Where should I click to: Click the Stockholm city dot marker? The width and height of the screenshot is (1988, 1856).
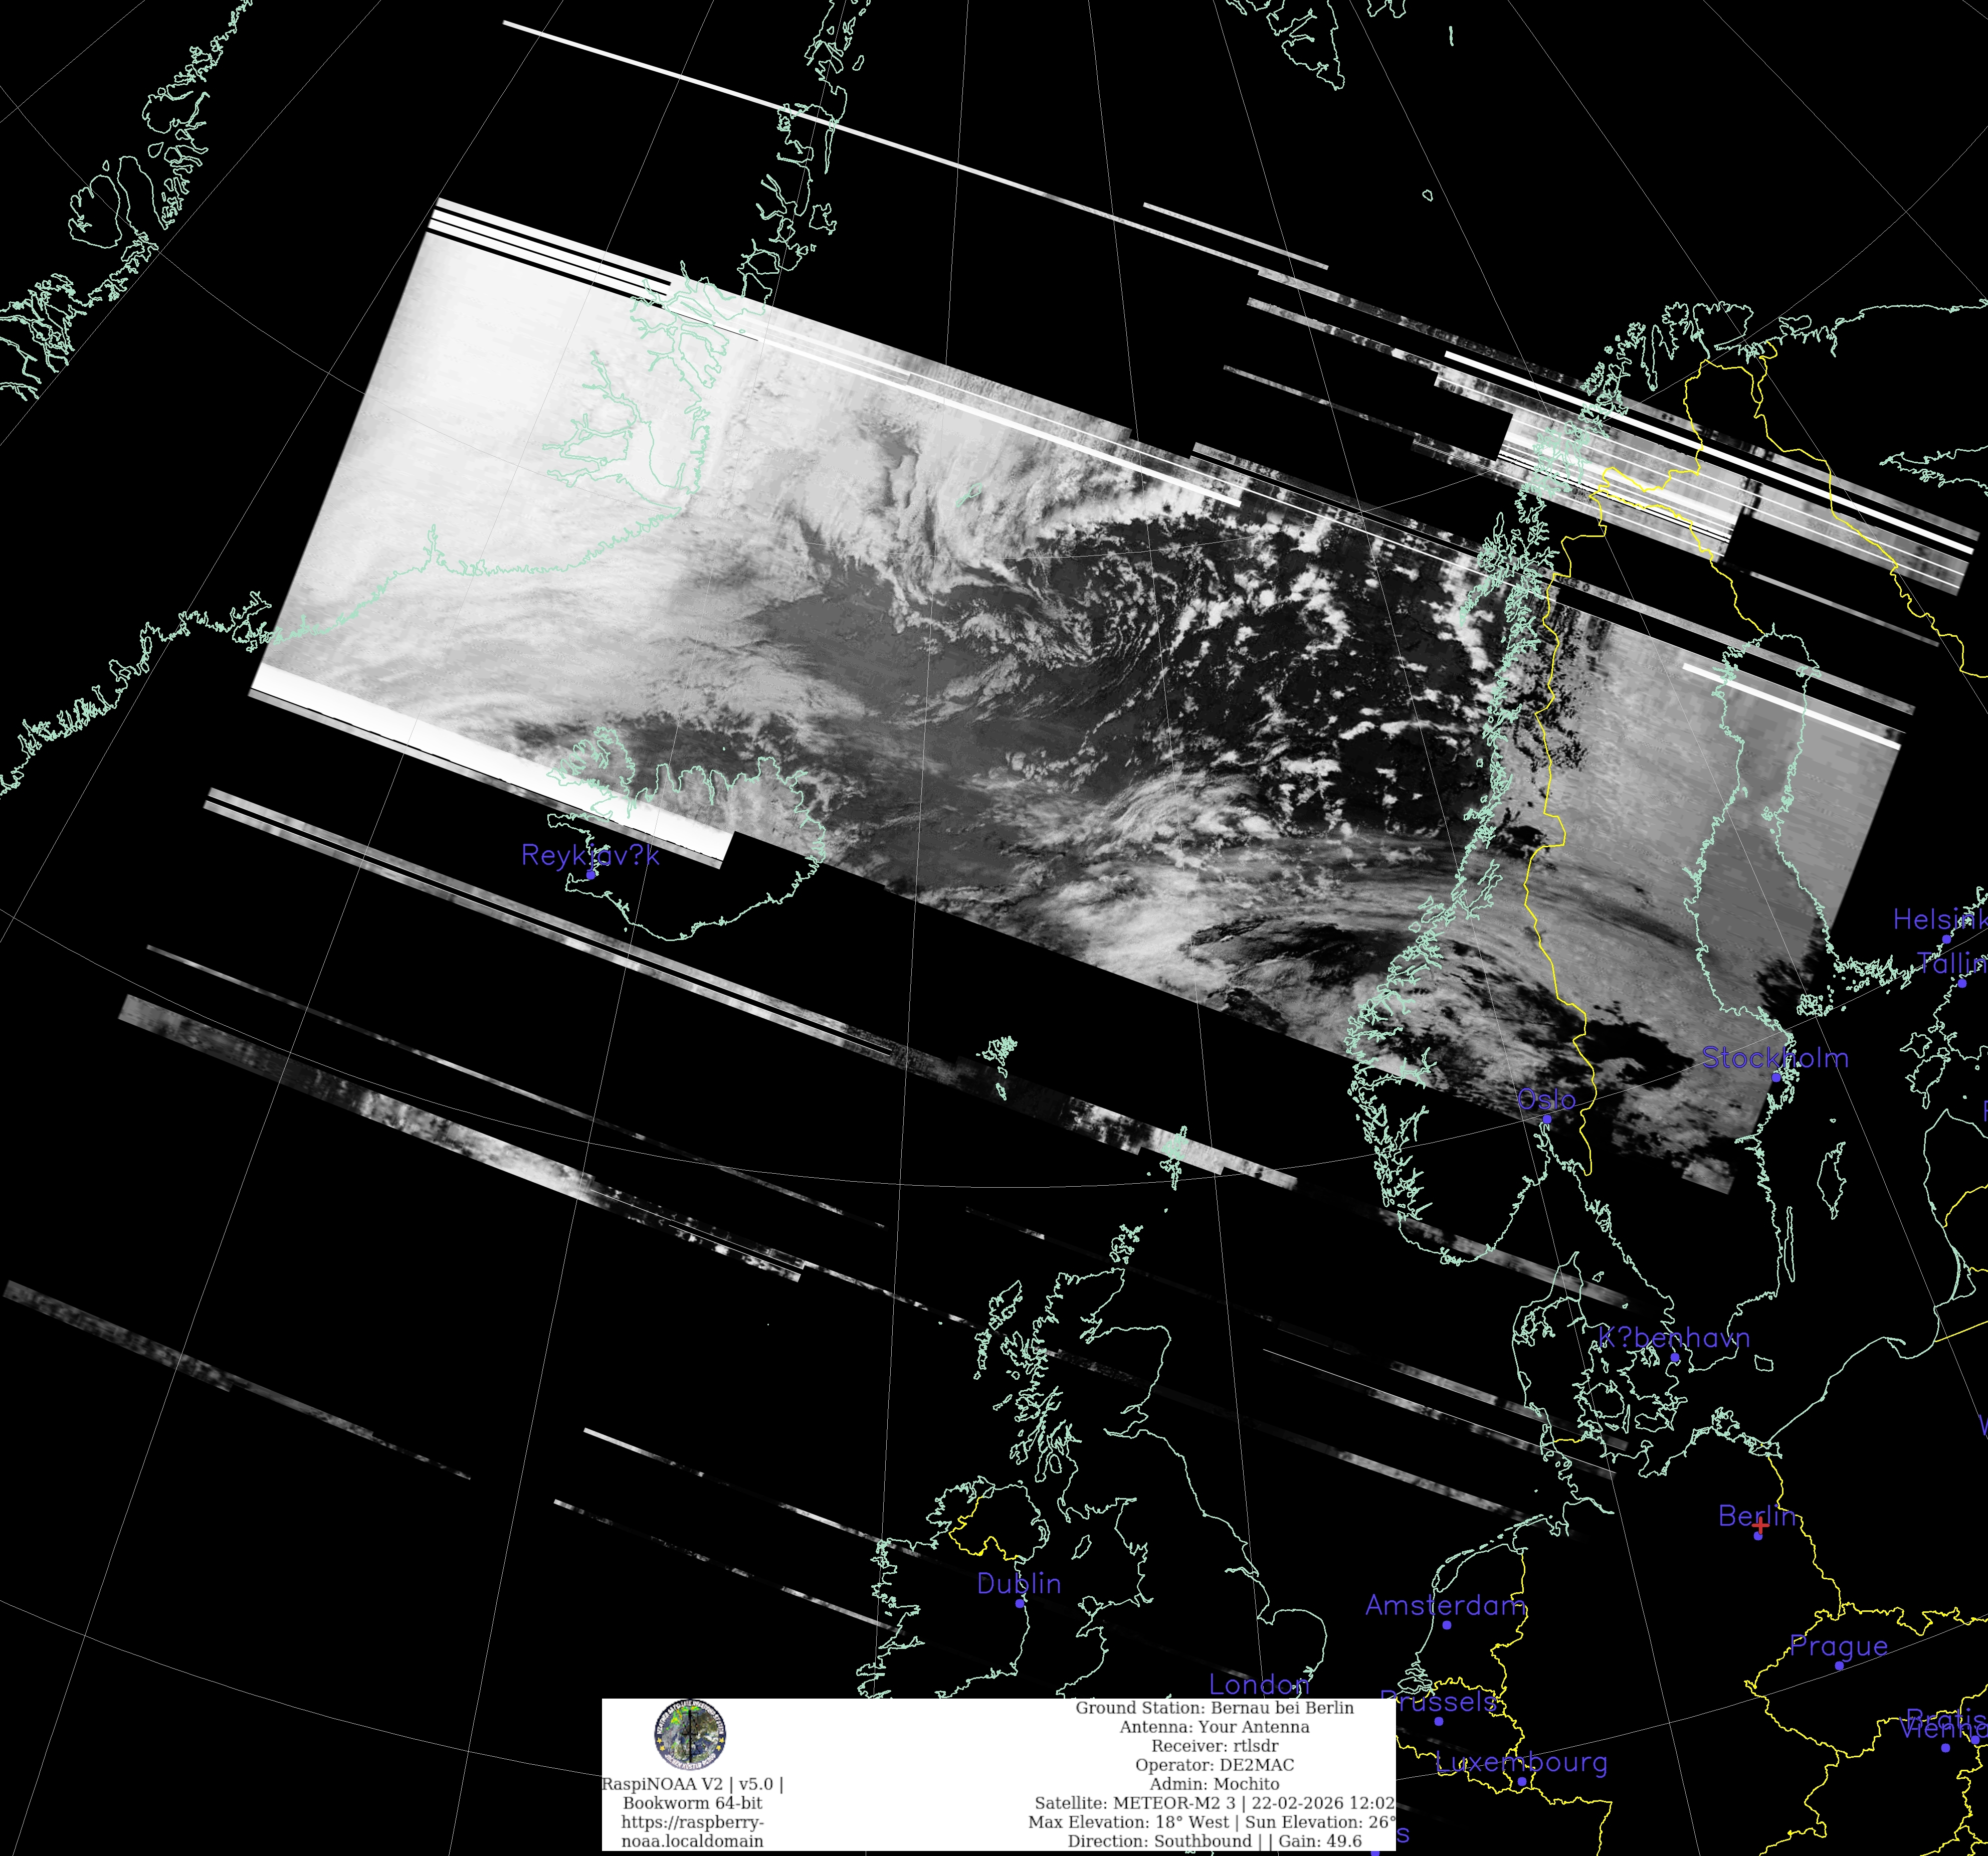point(1776,1077)
